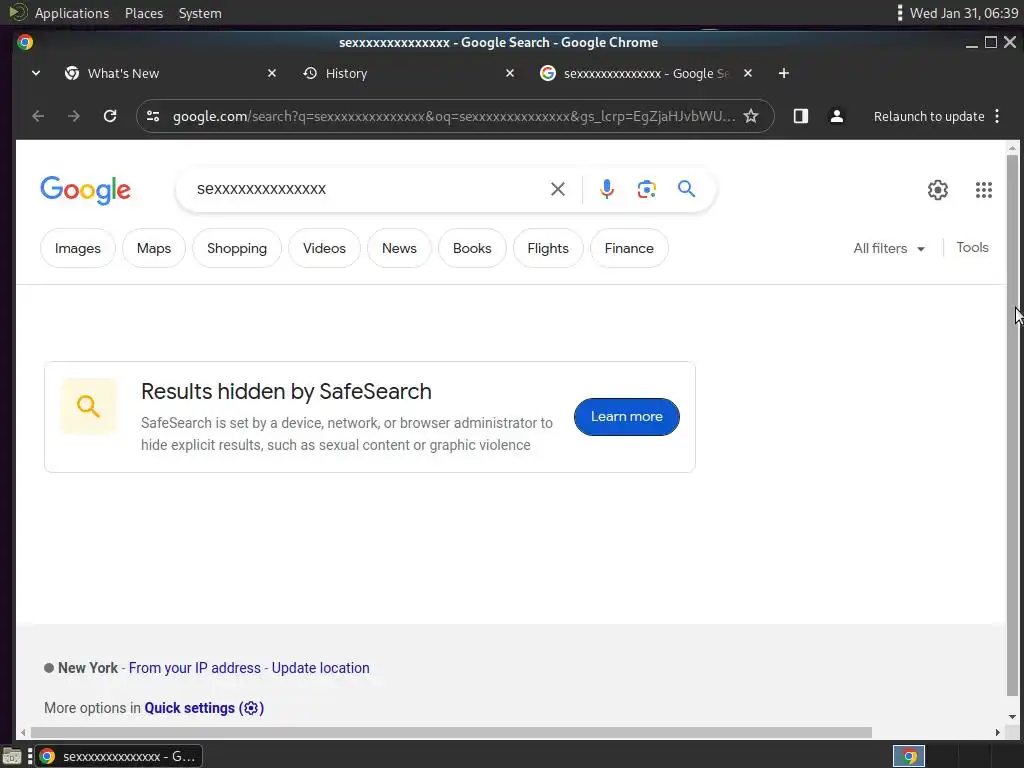Viewport: 1024px width, 768px height.
Task: Clear the search box with the X
Action: point(558,189)
